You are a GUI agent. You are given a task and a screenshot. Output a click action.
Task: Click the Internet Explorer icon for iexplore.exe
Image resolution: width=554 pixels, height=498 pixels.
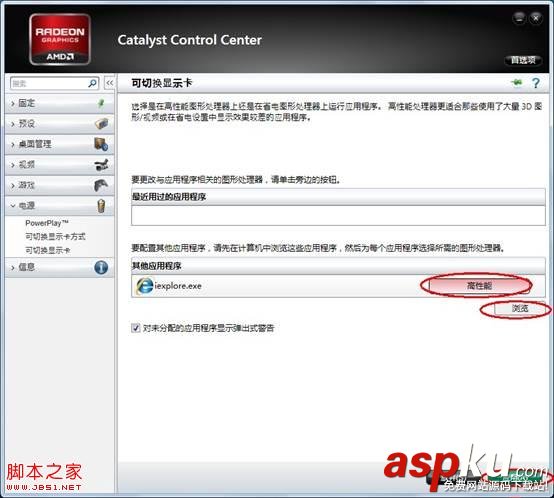(x=144, y=286)
